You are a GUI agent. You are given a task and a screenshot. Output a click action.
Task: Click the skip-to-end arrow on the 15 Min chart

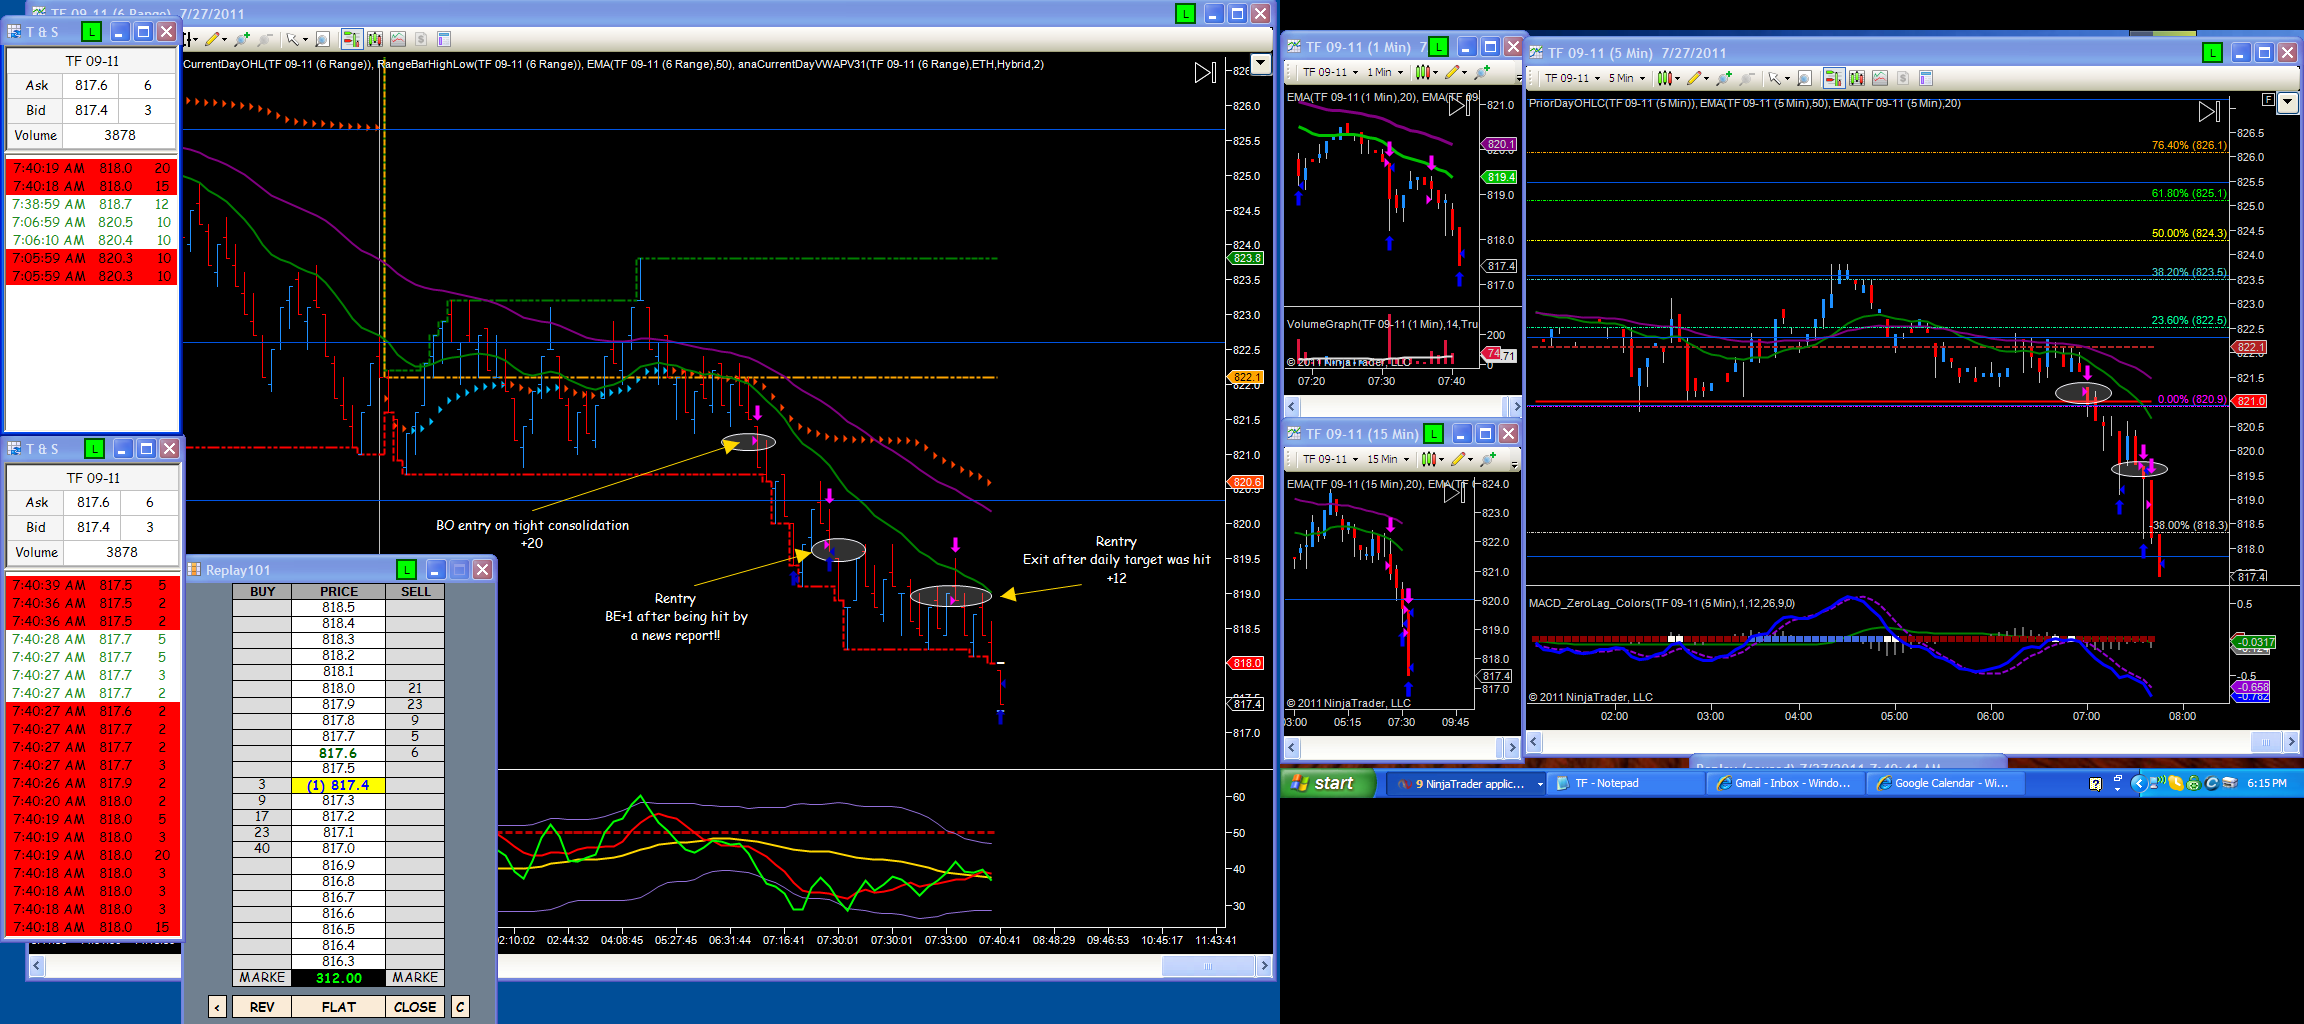pos(1455,493)
